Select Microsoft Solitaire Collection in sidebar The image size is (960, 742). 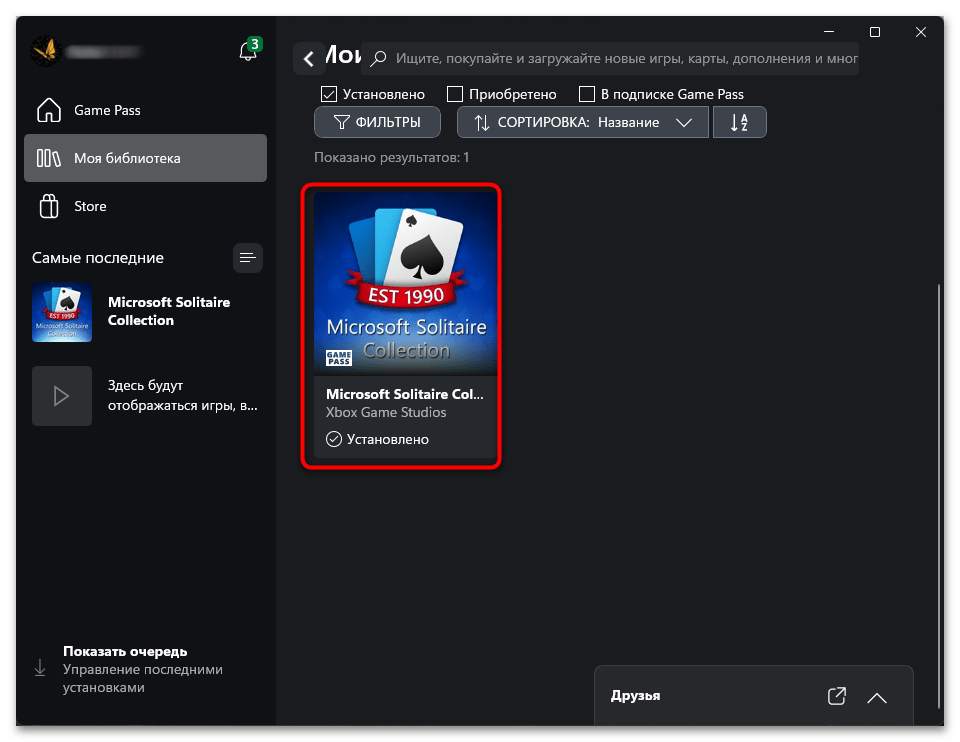pyautogui.click(x=169, y=311)
